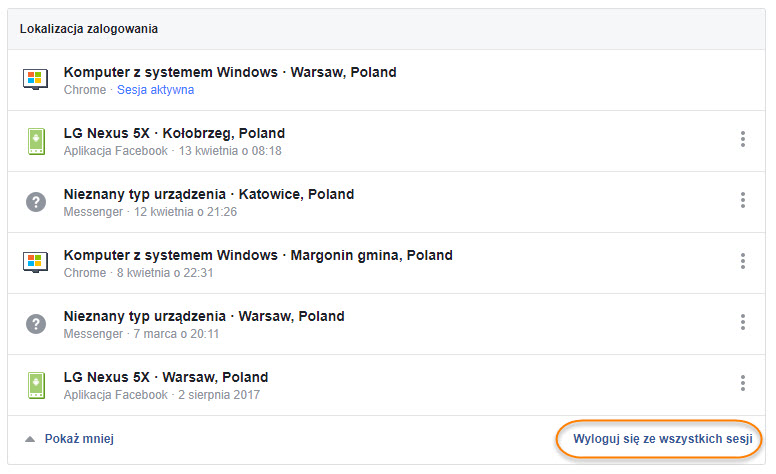Select the LG Nexus 5X Kołobrzeg entry title
776x474 pixels.
pyautogui.click(x=174, y=133)
